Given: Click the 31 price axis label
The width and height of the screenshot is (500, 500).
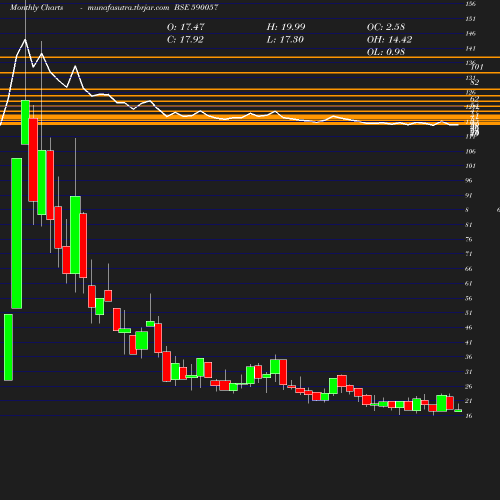Looking at the screenshot, I should 469,372.
